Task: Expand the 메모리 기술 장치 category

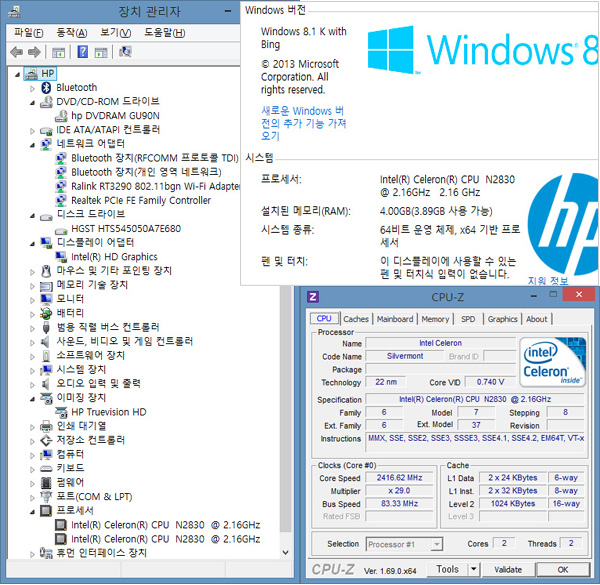Action: point(33,286)
